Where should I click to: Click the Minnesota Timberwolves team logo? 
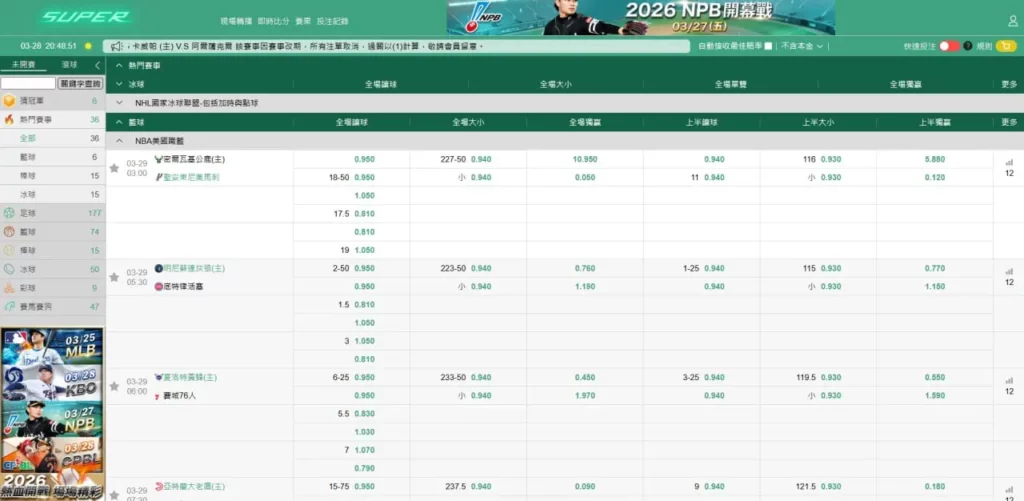tap(158, 268)
